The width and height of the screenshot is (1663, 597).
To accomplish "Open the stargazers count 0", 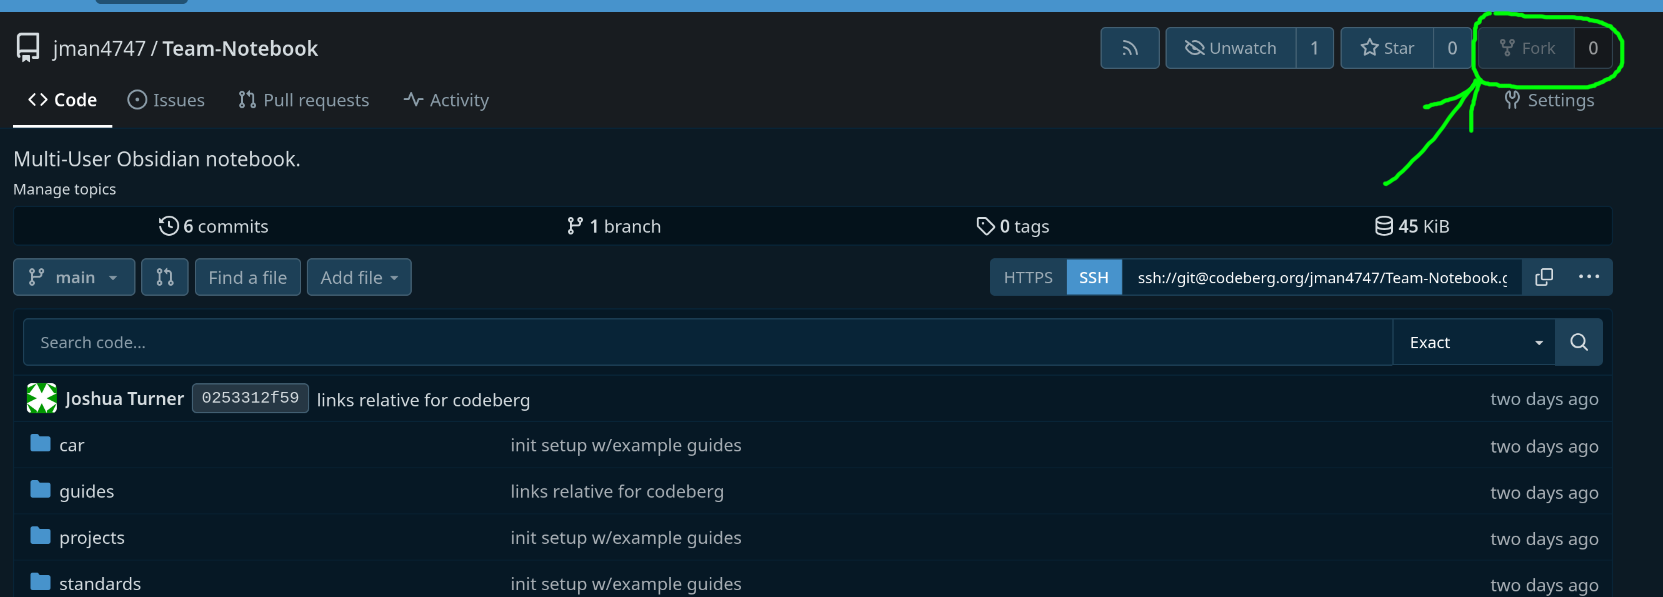I will point(1452,48).
